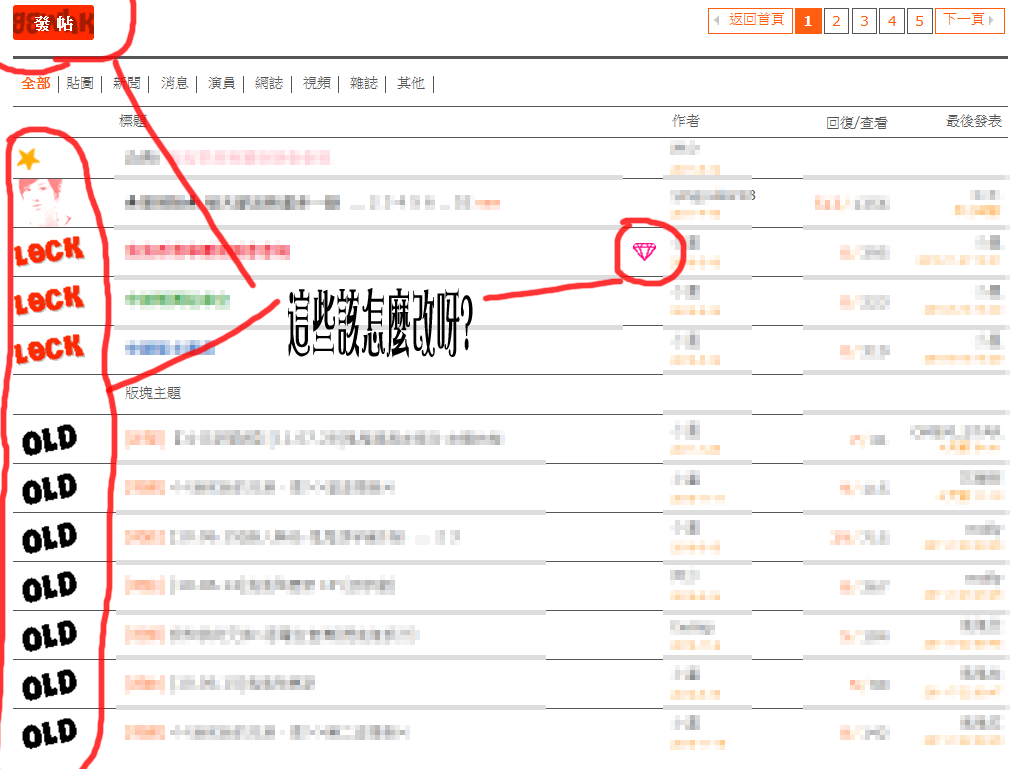Click the 回復/查看 column header
This screenshot has height=769, width=1017.
[856, 123]
